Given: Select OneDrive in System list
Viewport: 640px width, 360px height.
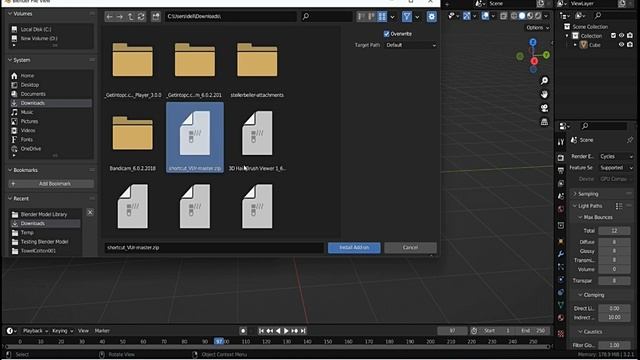Looking at the screenshot, I should (31, 149).
